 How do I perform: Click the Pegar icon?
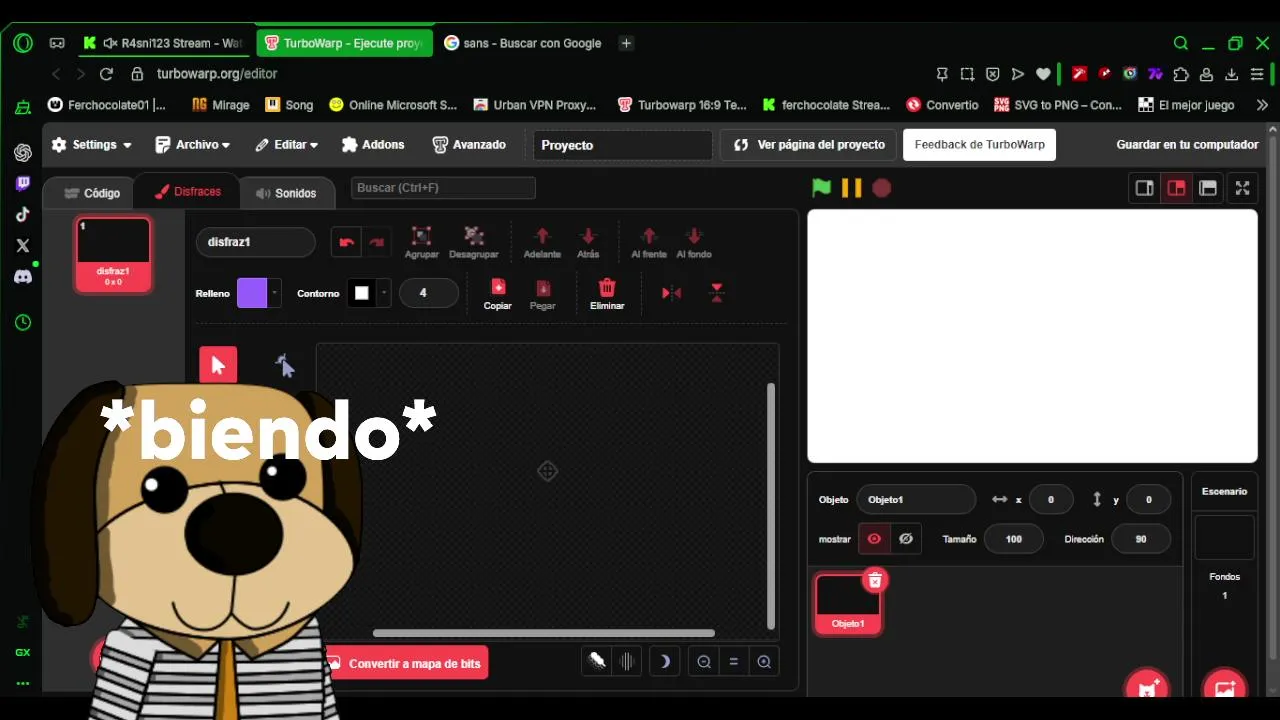point(542,287)
